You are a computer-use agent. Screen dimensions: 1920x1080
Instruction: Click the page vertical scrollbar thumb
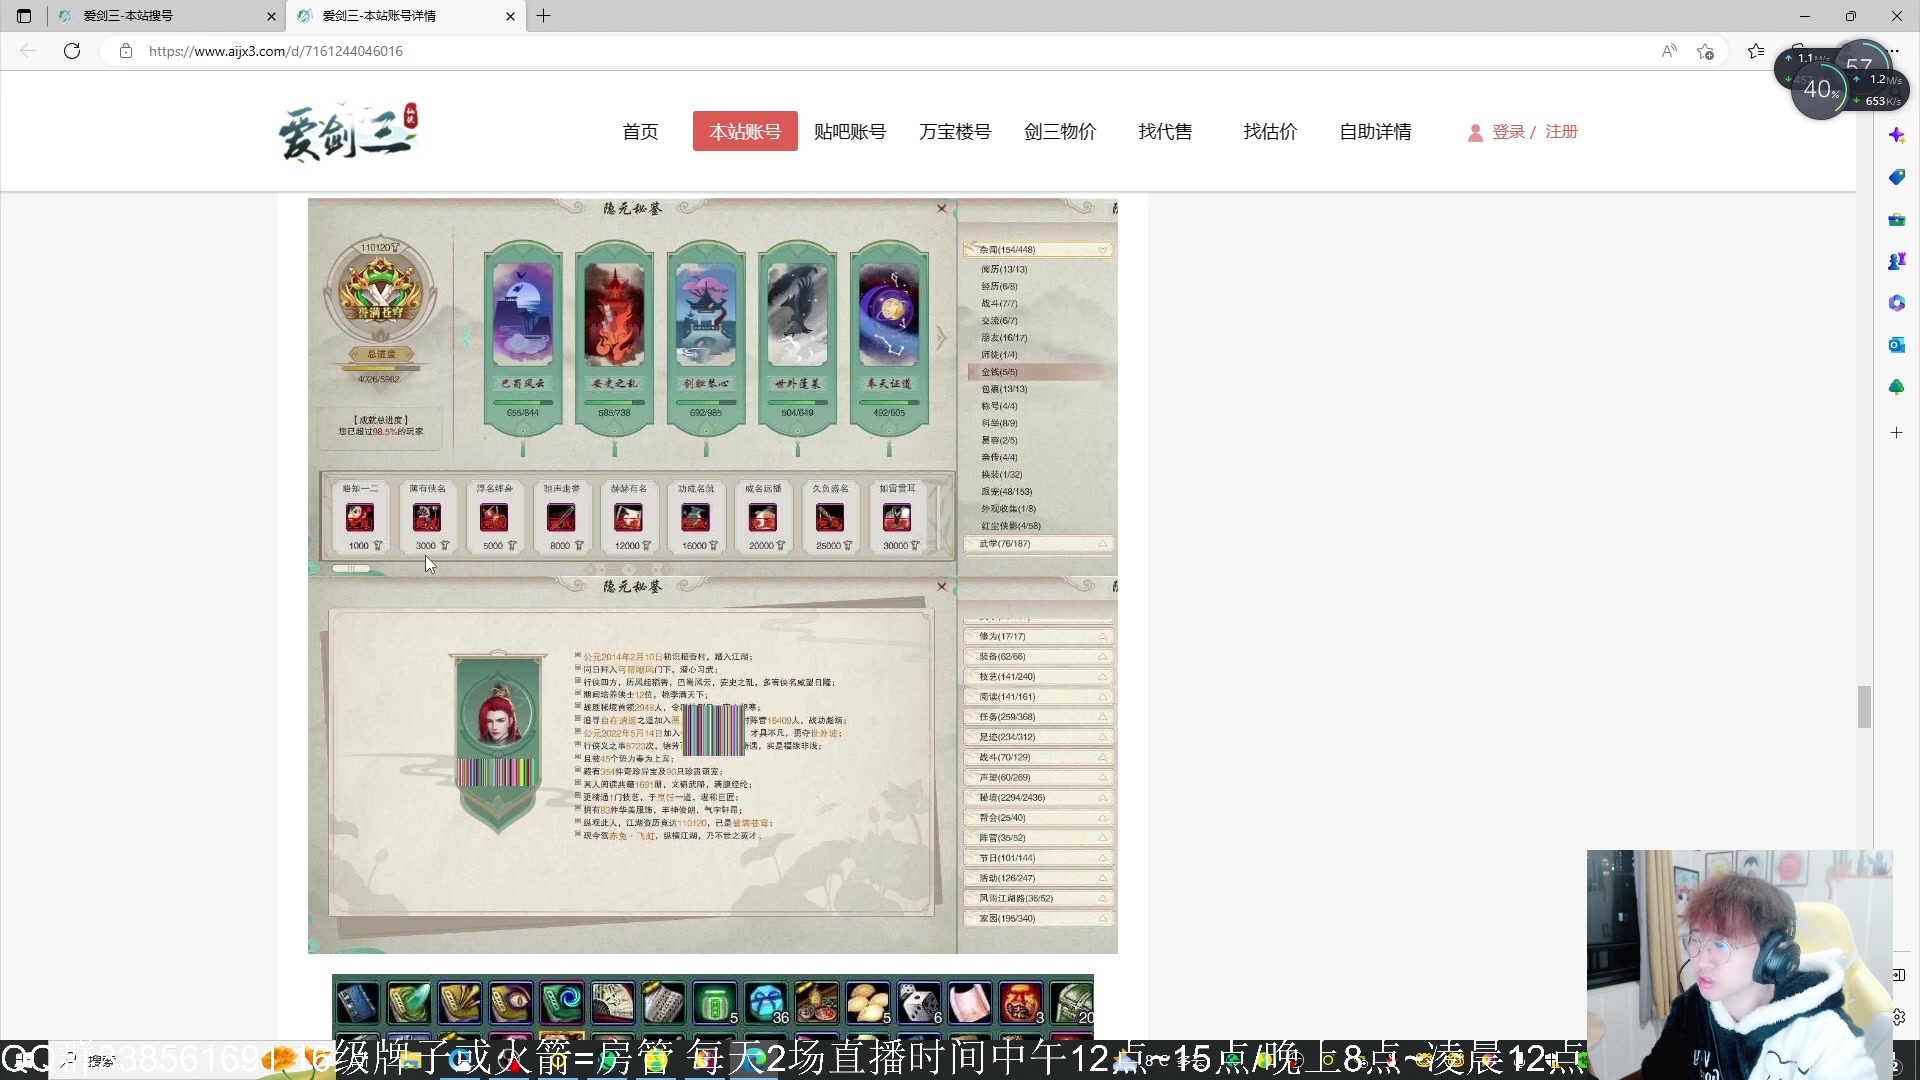(x=1864, y=707)
